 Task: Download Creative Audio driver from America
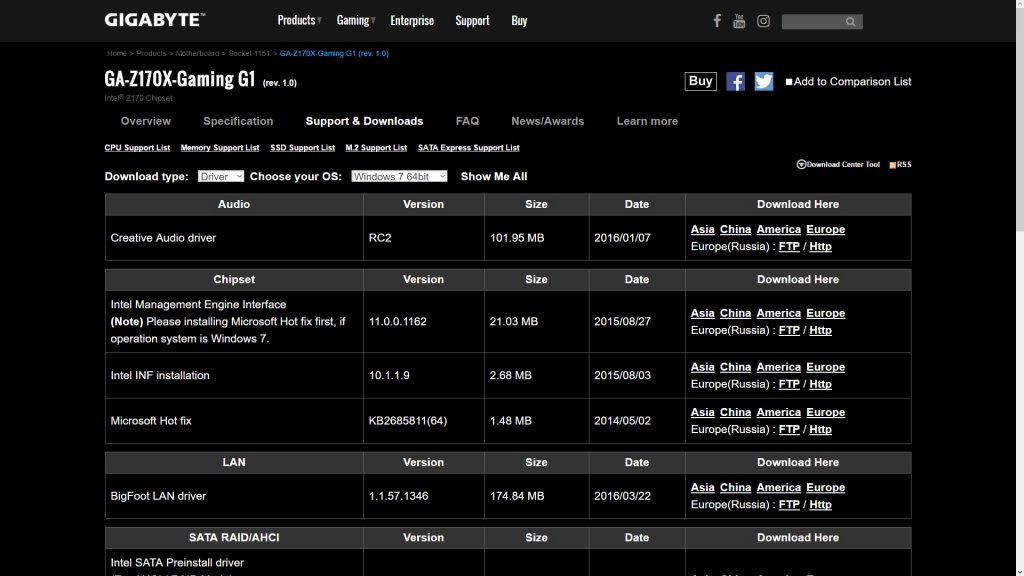pos(778,229)
